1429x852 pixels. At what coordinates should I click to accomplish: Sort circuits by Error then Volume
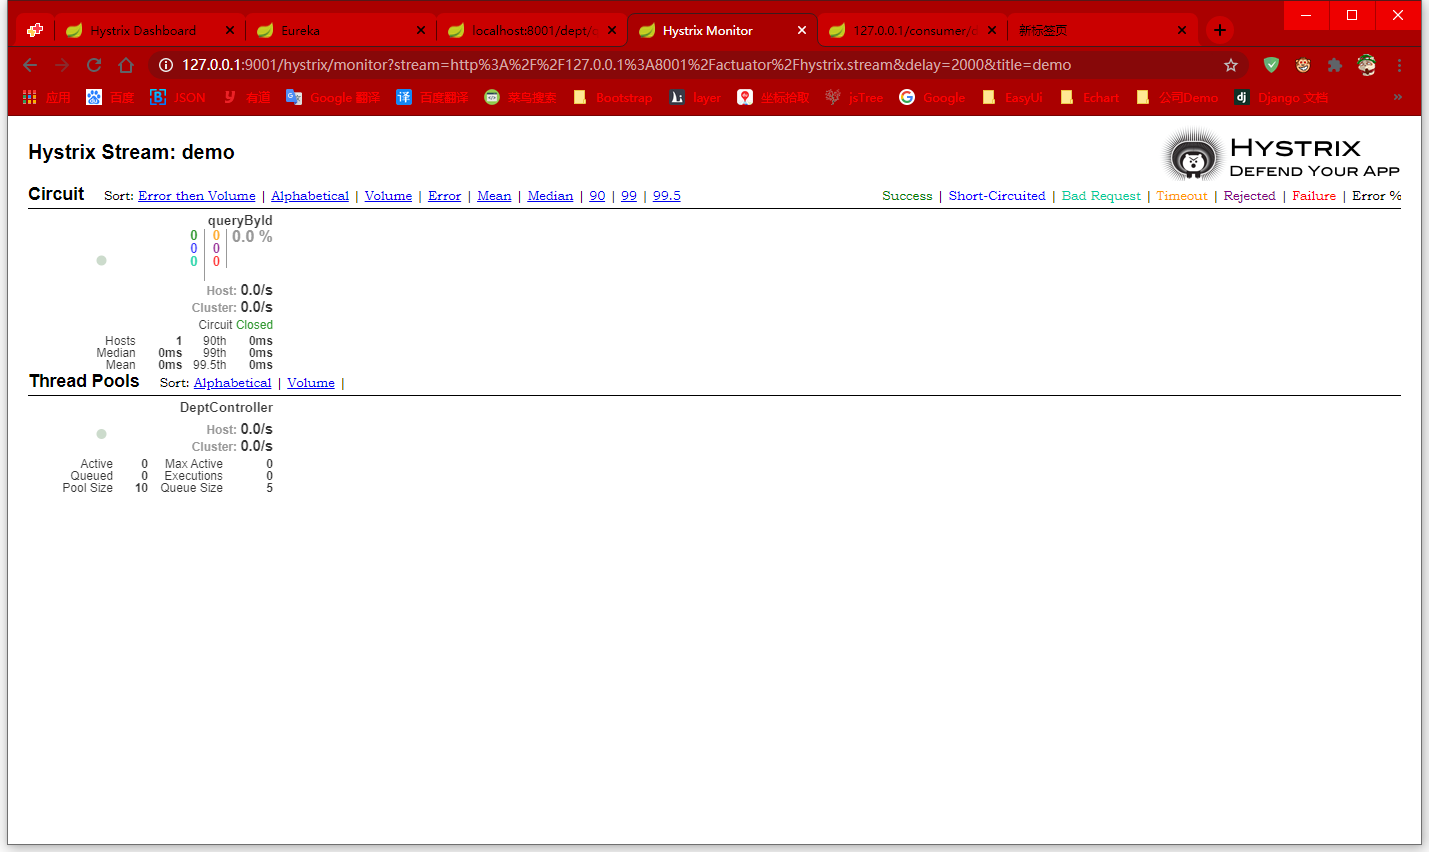[197, 196]
